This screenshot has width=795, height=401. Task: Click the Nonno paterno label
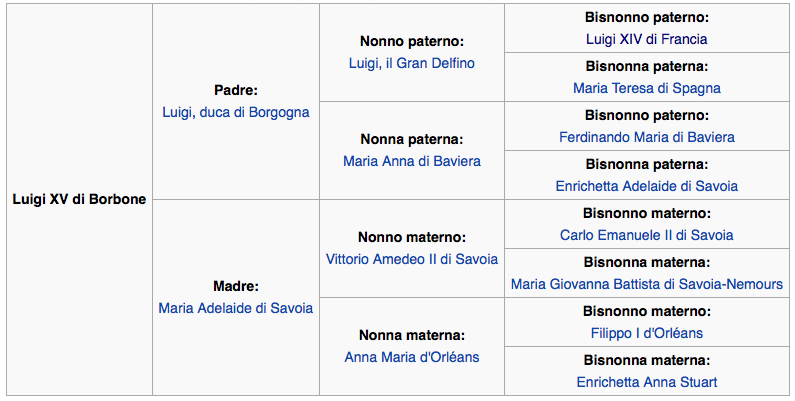[411, 42]
